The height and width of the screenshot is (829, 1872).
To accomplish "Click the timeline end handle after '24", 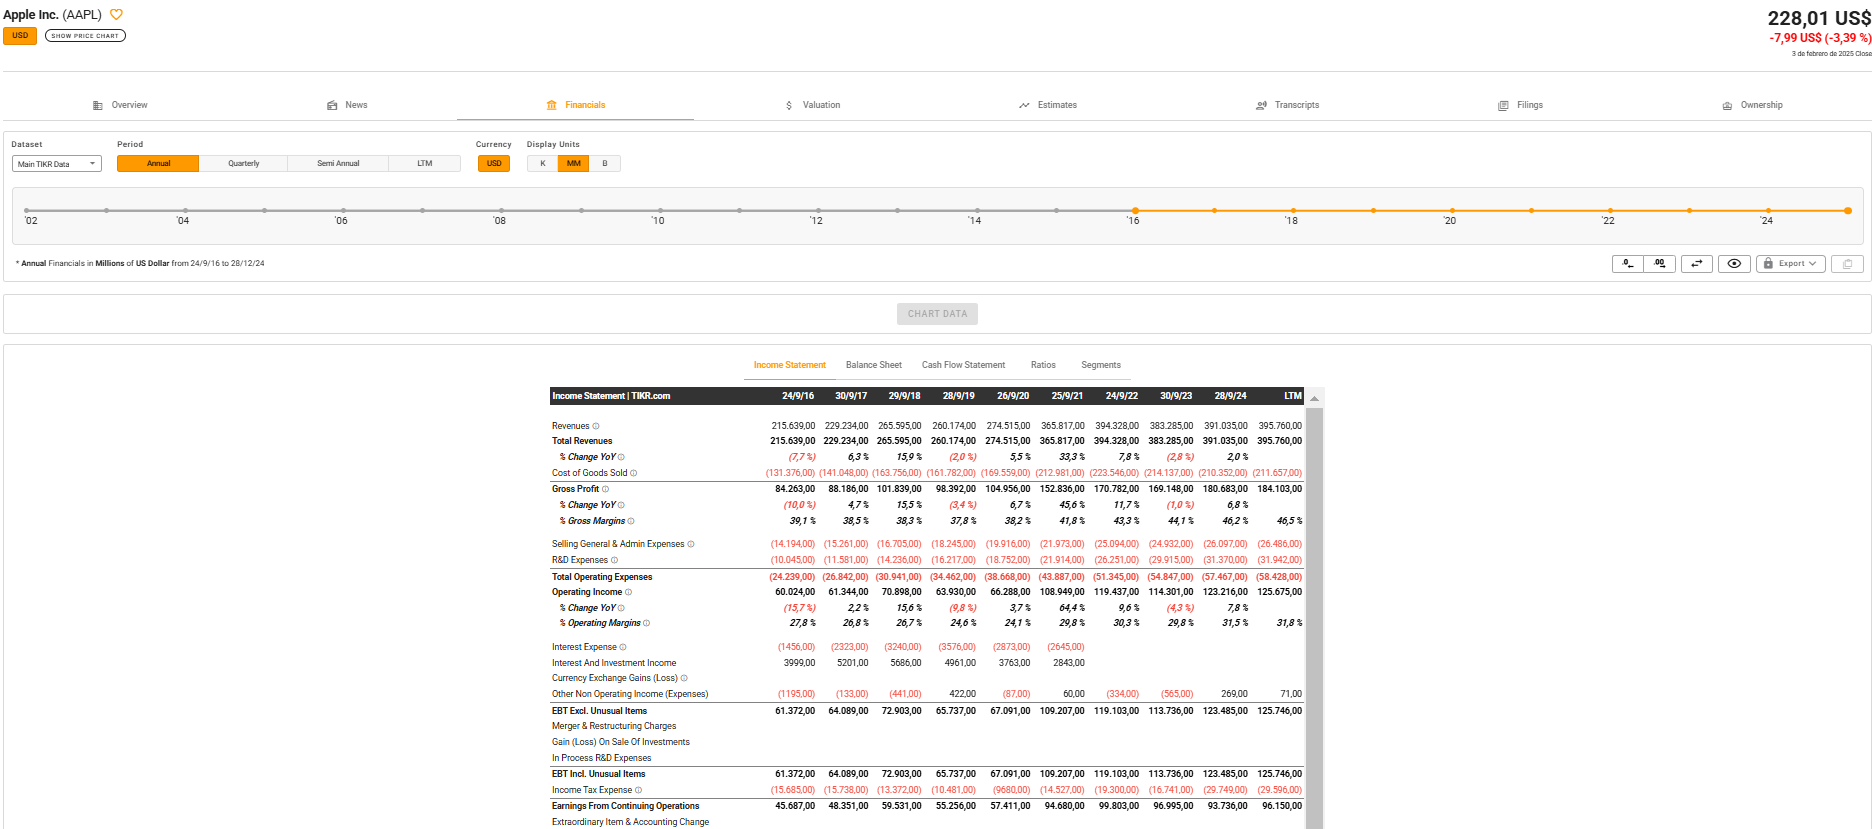I will pyautogui.click(x=1848, y=211).
